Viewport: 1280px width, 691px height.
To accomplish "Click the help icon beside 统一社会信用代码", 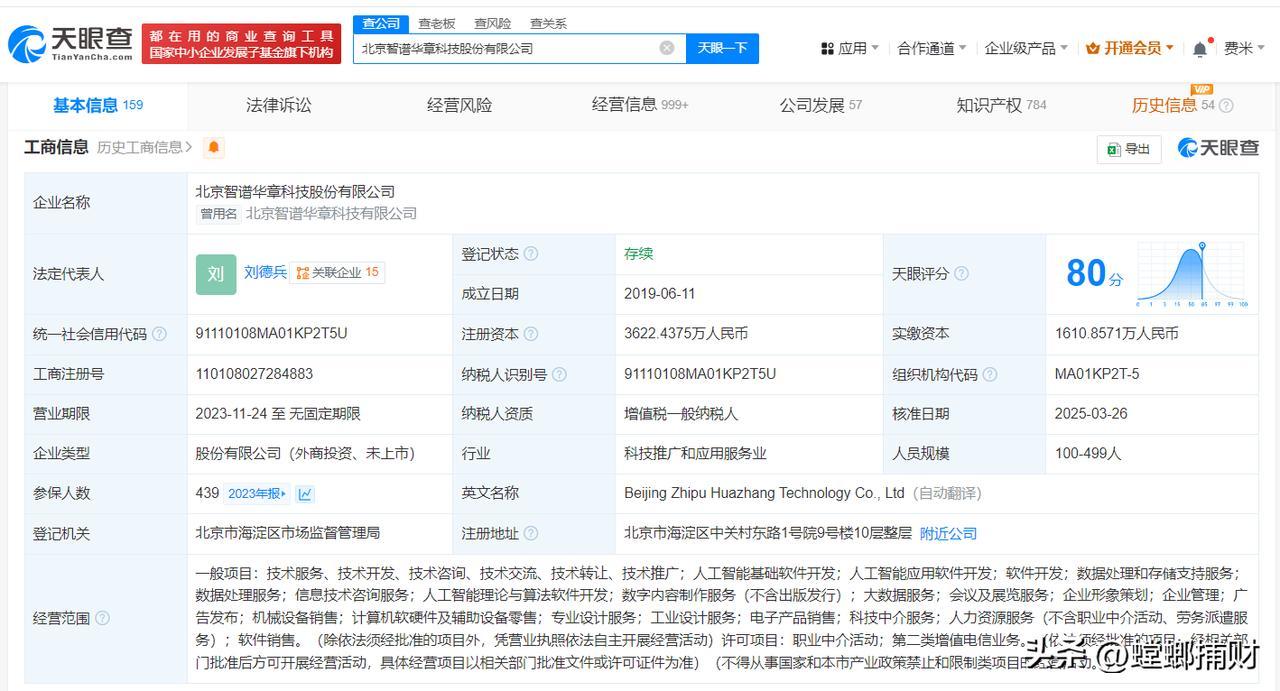I will [x=159, y=334].
